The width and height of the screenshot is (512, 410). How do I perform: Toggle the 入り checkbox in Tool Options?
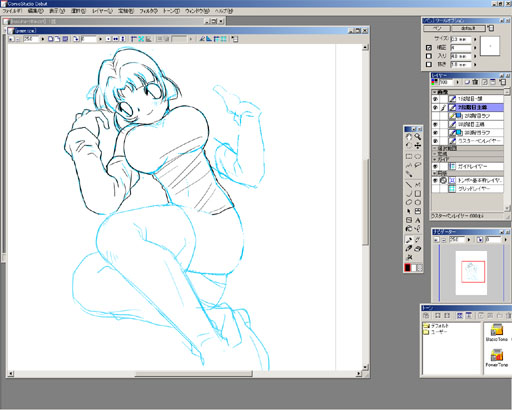click(429, 56)
